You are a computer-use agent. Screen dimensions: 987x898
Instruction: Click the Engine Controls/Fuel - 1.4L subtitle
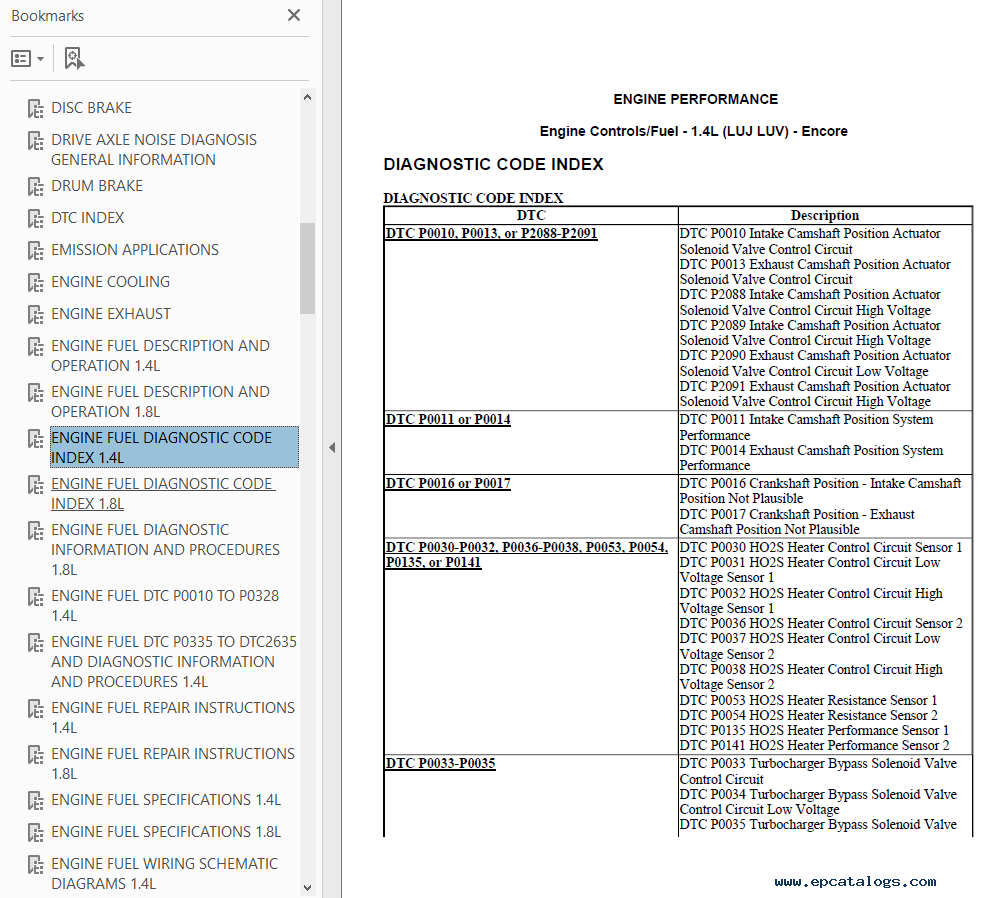click(x=694, y=132)
